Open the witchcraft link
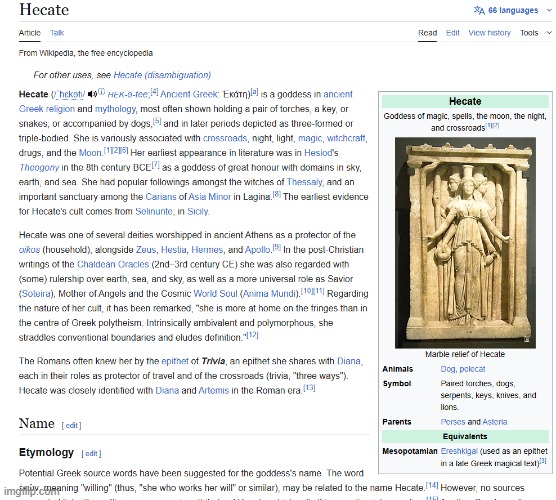 click(x=346, y=138)
